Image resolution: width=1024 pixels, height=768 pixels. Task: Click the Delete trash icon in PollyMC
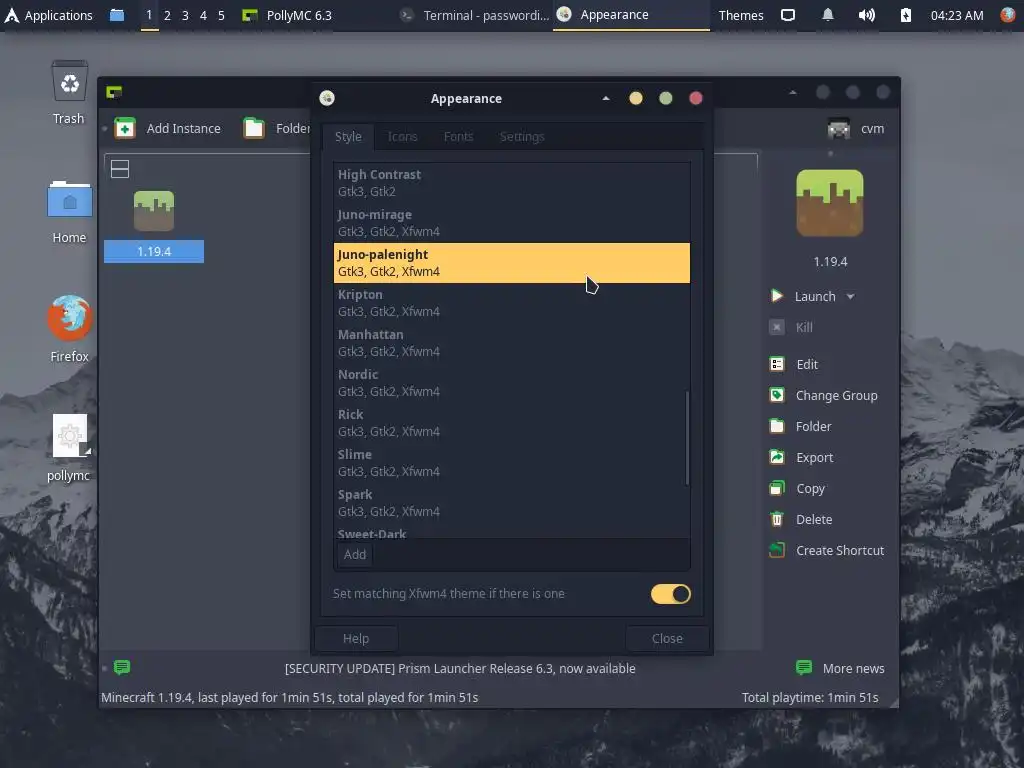776,519
